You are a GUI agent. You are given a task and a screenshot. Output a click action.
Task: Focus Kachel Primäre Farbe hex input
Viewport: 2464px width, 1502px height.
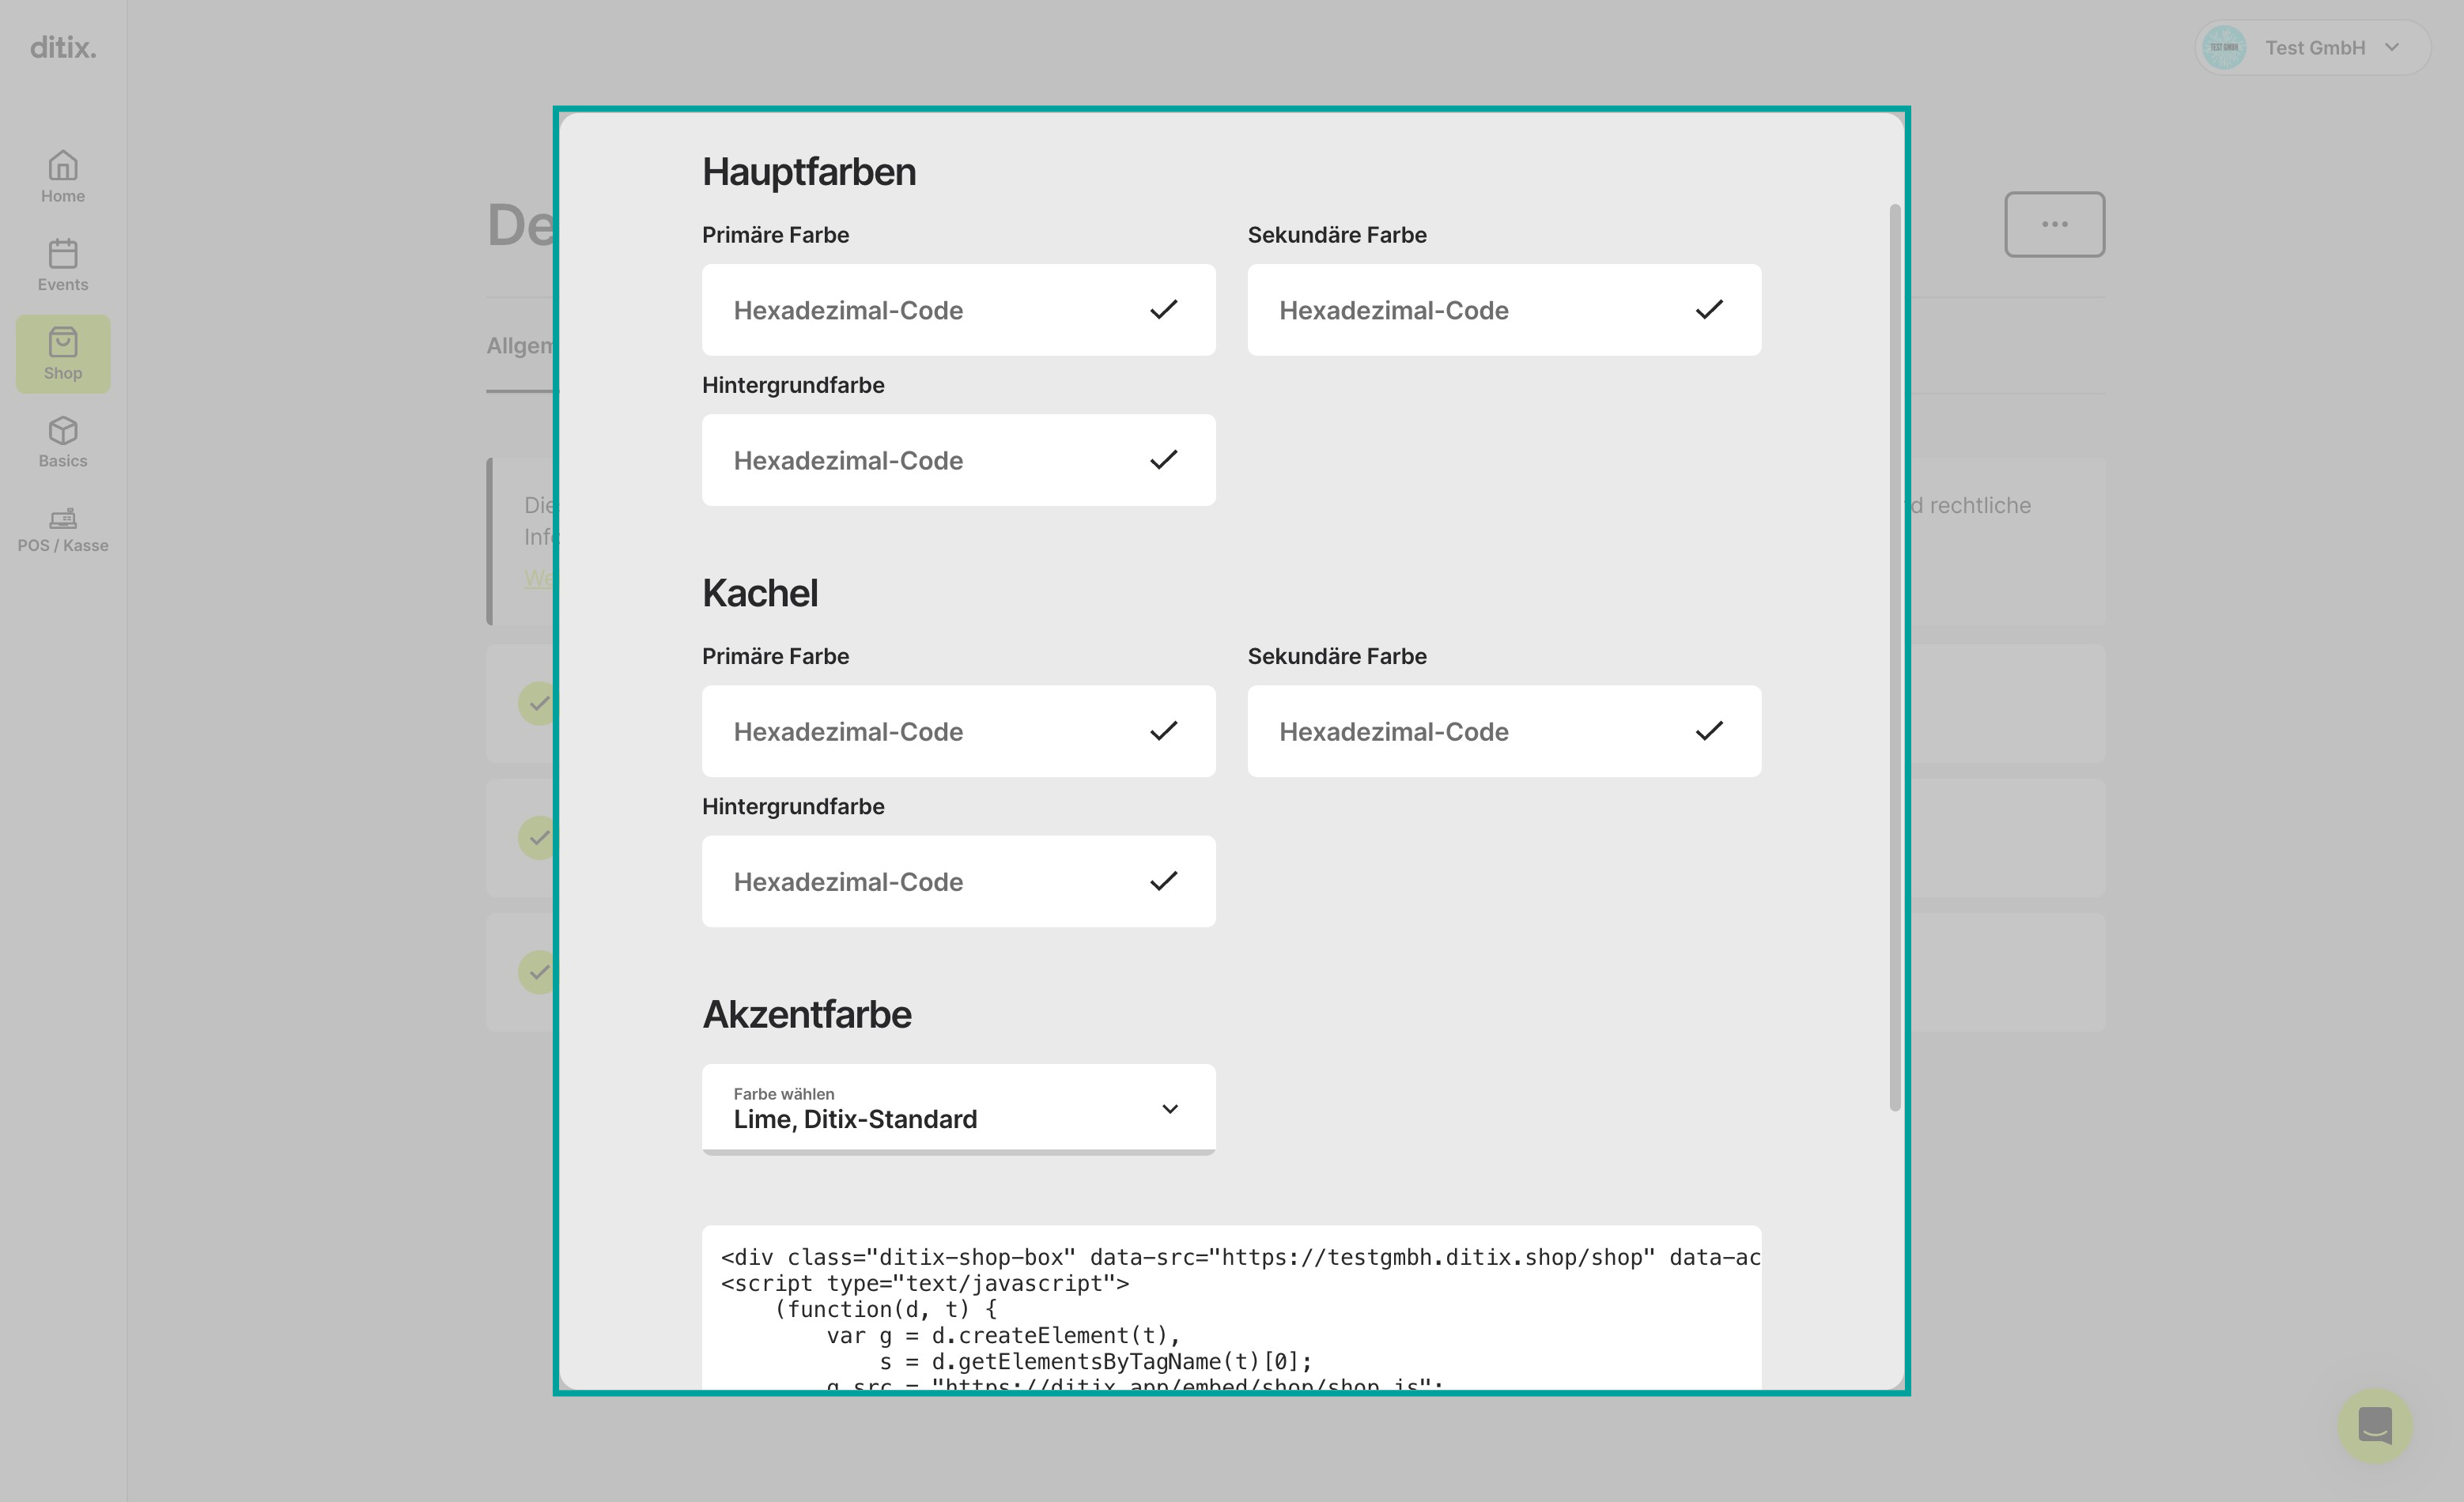[x=958, y=731]
